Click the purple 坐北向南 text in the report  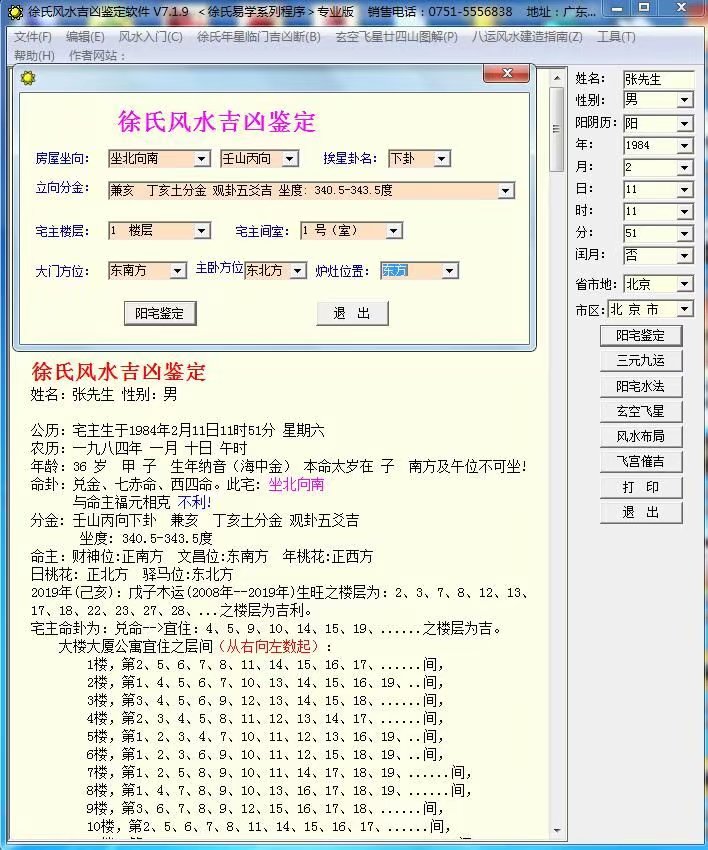296,484
